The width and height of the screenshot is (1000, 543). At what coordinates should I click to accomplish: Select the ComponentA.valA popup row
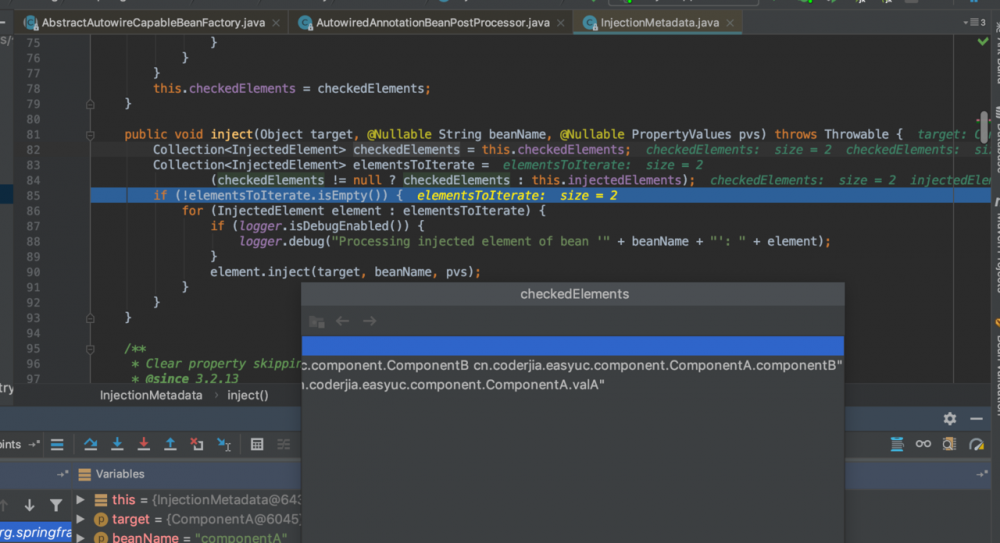point(573,385)
